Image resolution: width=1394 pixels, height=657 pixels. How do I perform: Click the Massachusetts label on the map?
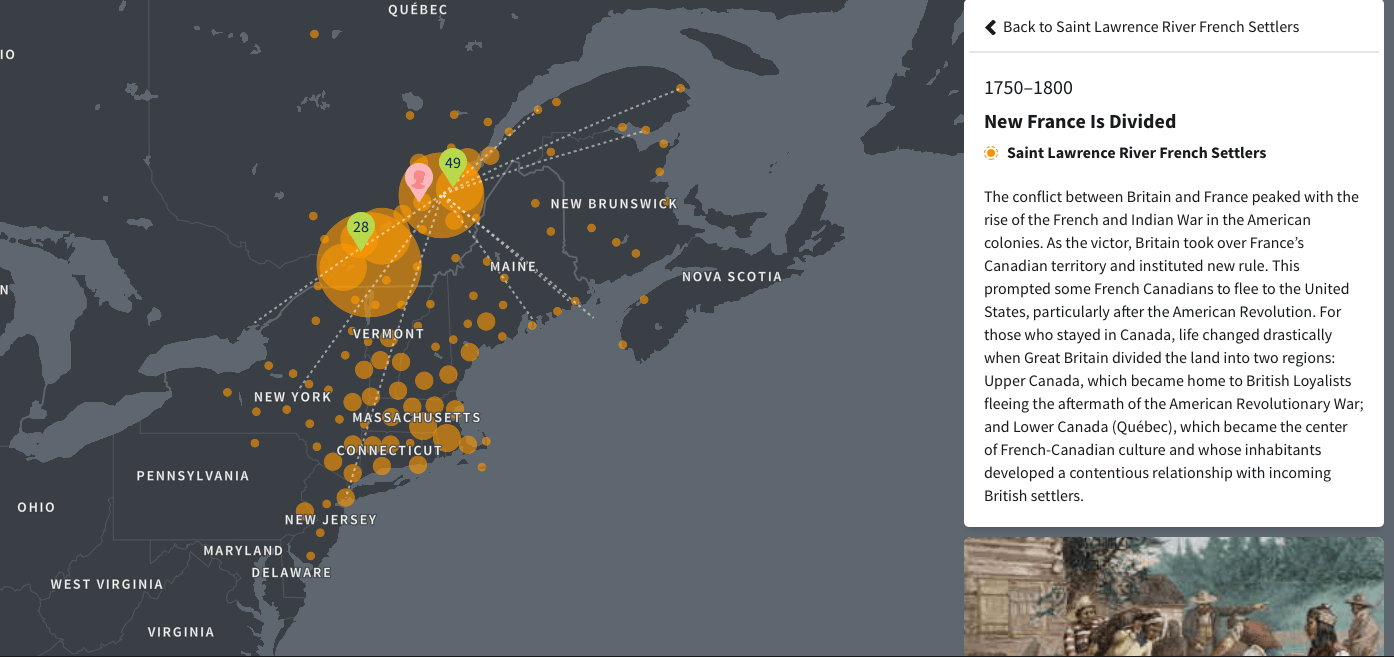click(416, 417)
